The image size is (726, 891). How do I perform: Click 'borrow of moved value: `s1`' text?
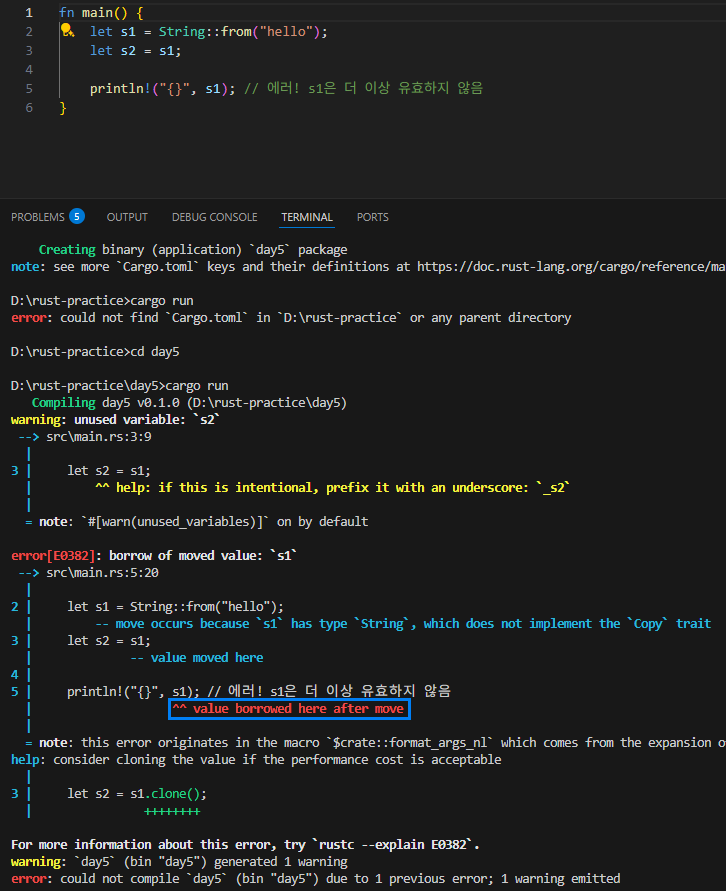pos(203,556)
